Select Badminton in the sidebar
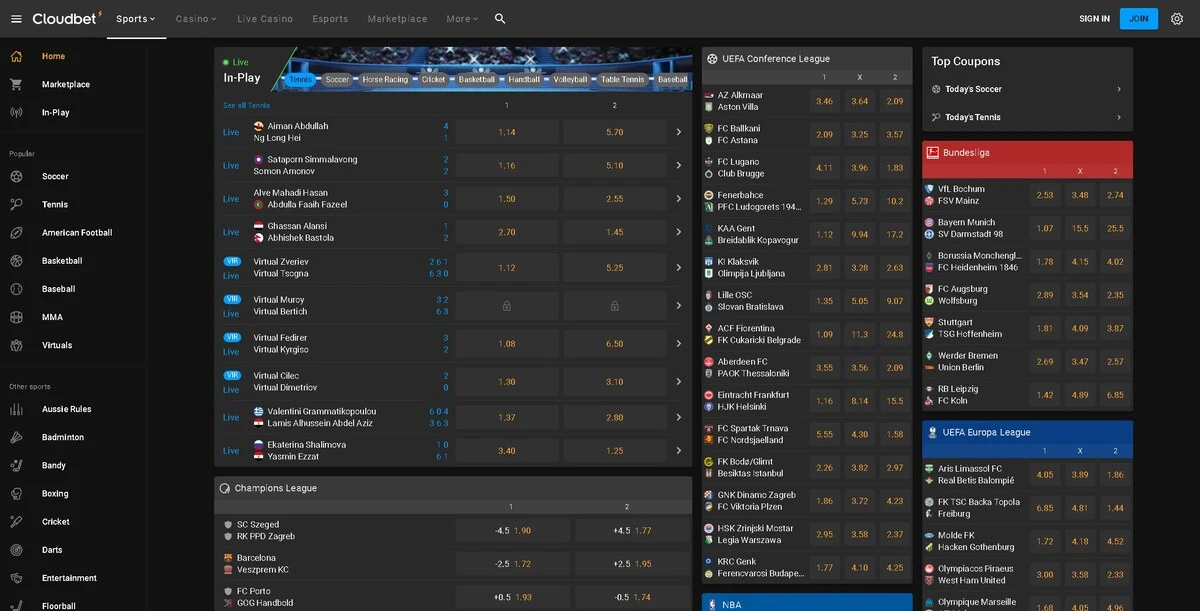 click(63, 437)
